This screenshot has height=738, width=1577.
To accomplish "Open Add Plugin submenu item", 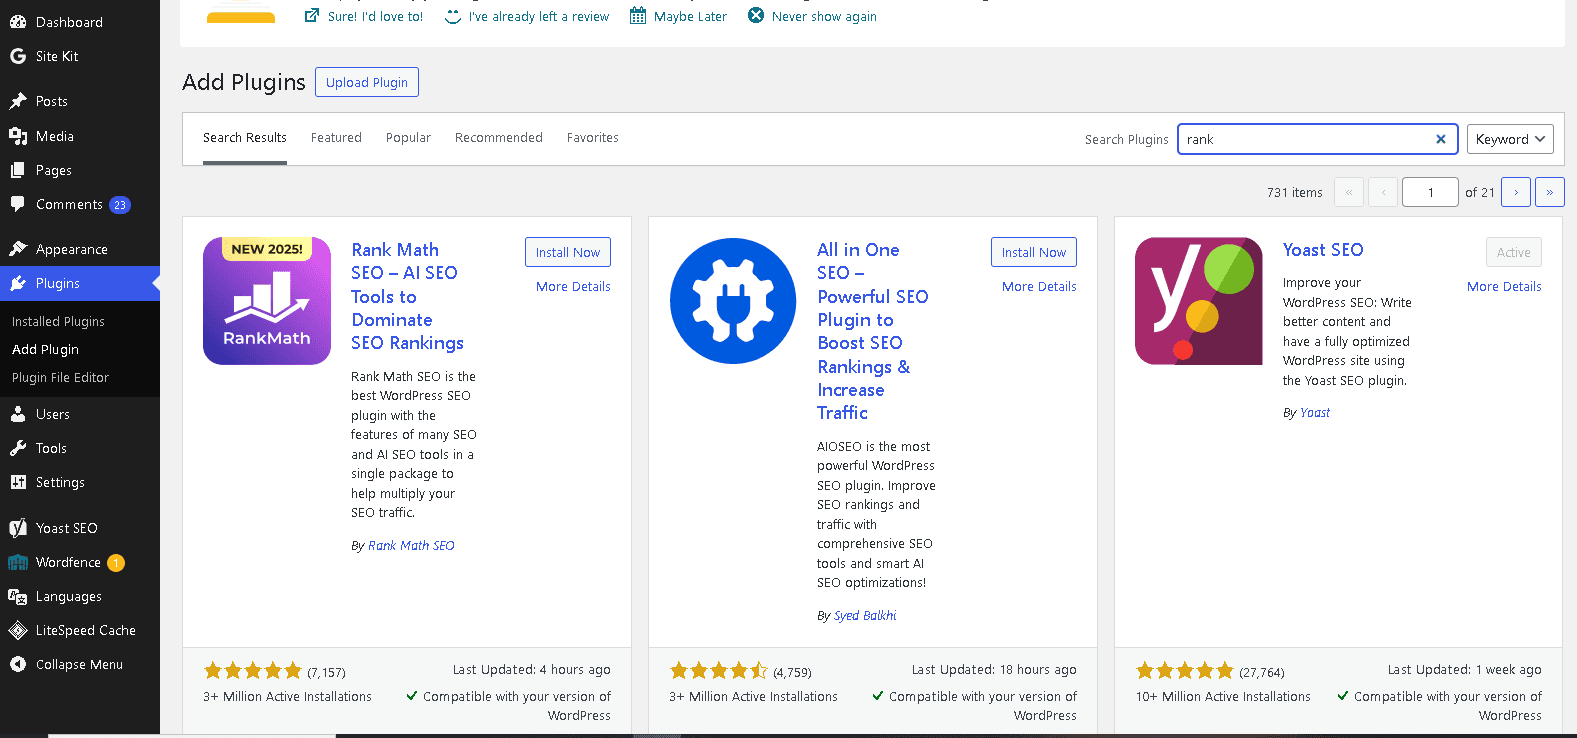I will point(45,349).
